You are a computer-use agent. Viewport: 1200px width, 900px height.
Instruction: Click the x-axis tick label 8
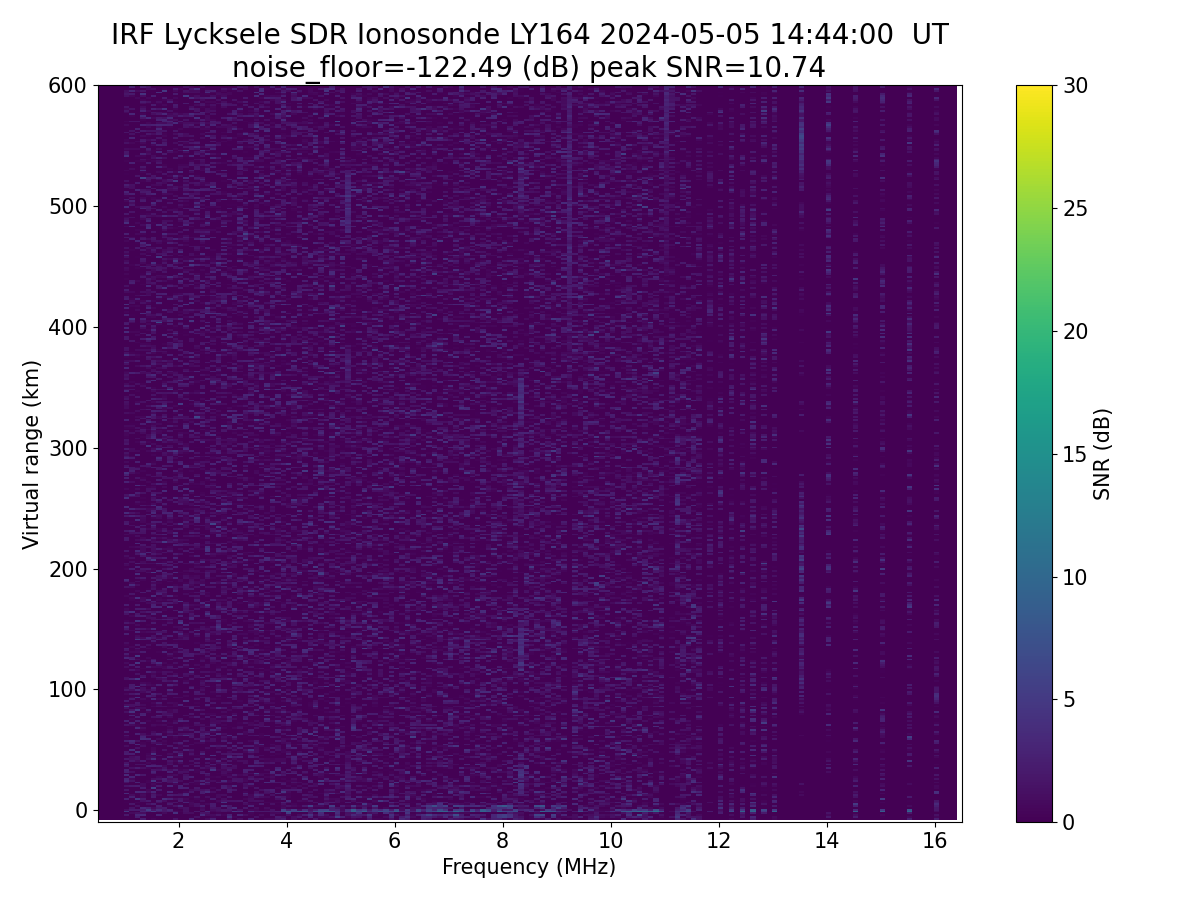coord(502,840)
